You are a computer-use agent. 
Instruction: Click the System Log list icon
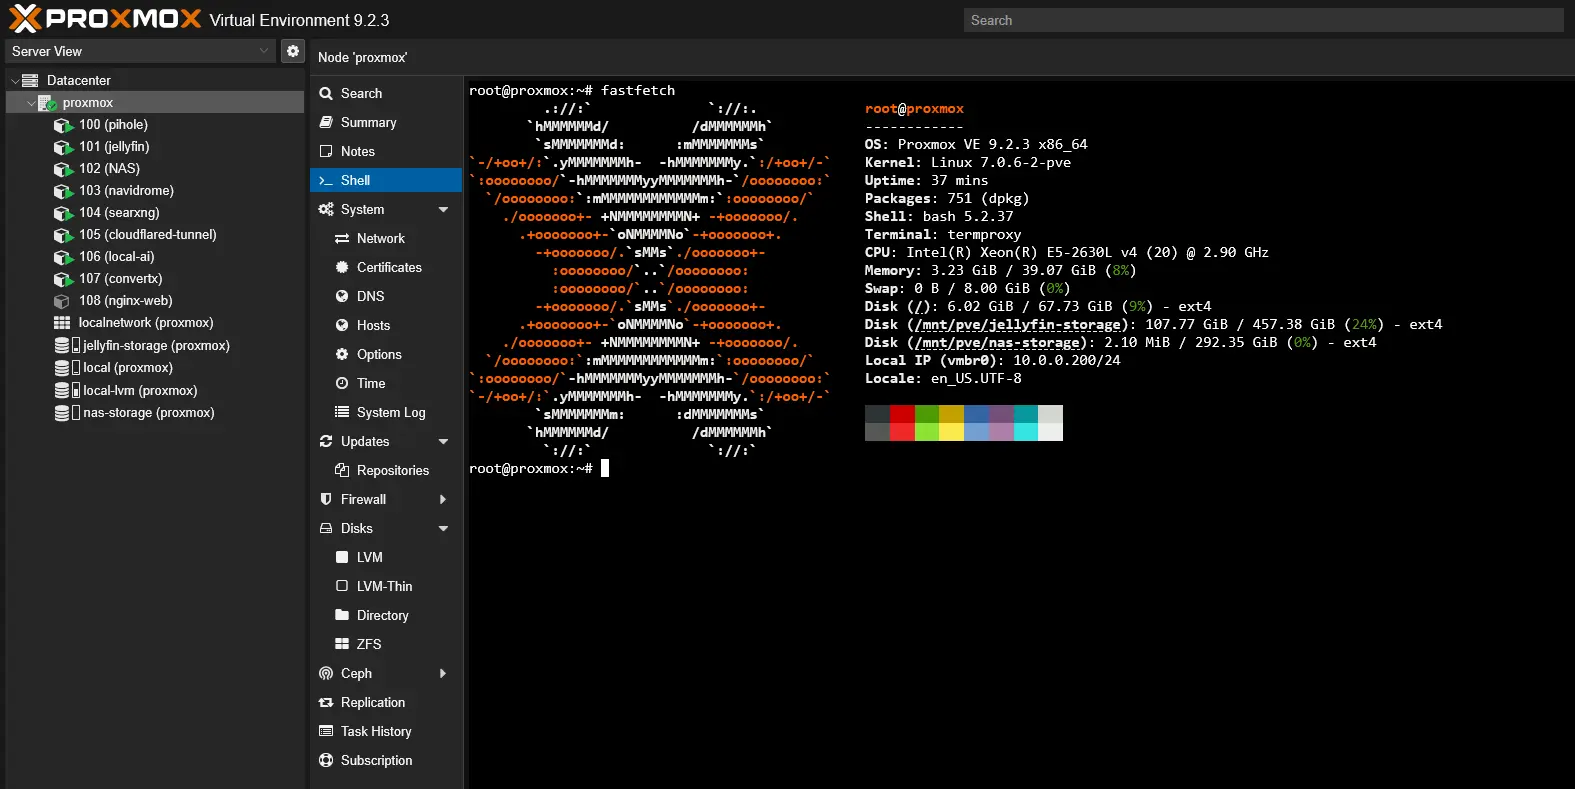point(342,412)
